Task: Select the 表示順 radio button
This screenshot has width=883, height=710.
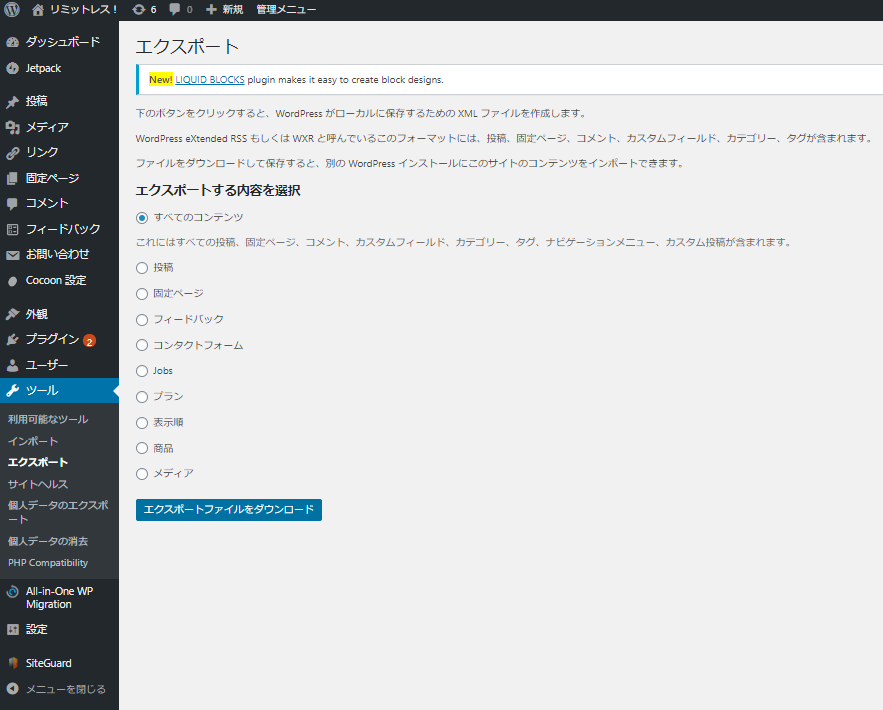Action: [x=142, y=423]
